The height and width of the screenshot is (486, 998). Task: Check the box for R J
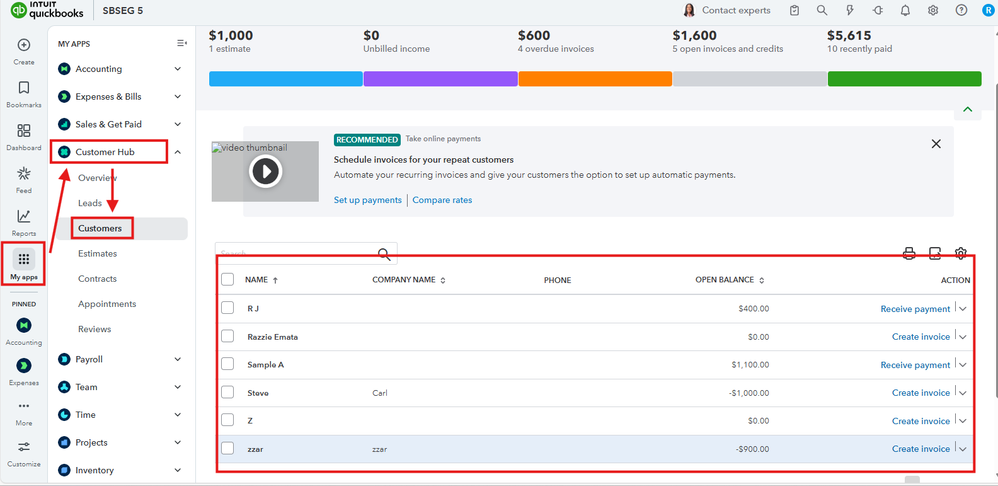pos(228,308)
